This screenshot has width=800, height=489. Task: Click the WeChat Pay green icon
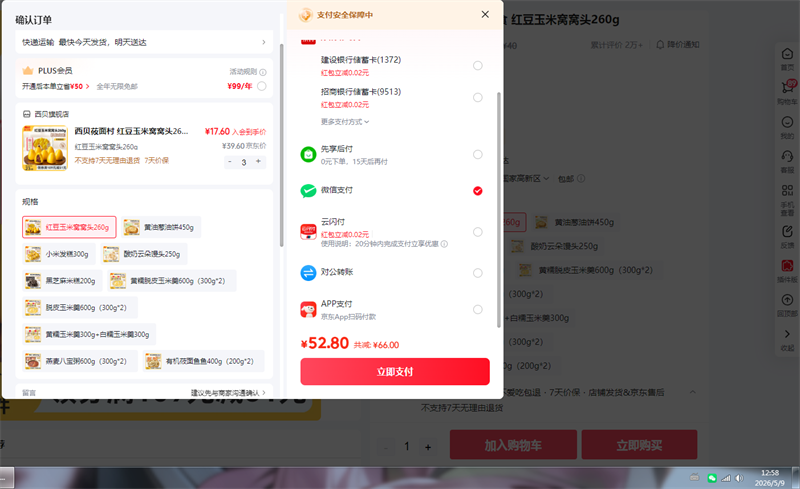point(308,190)
